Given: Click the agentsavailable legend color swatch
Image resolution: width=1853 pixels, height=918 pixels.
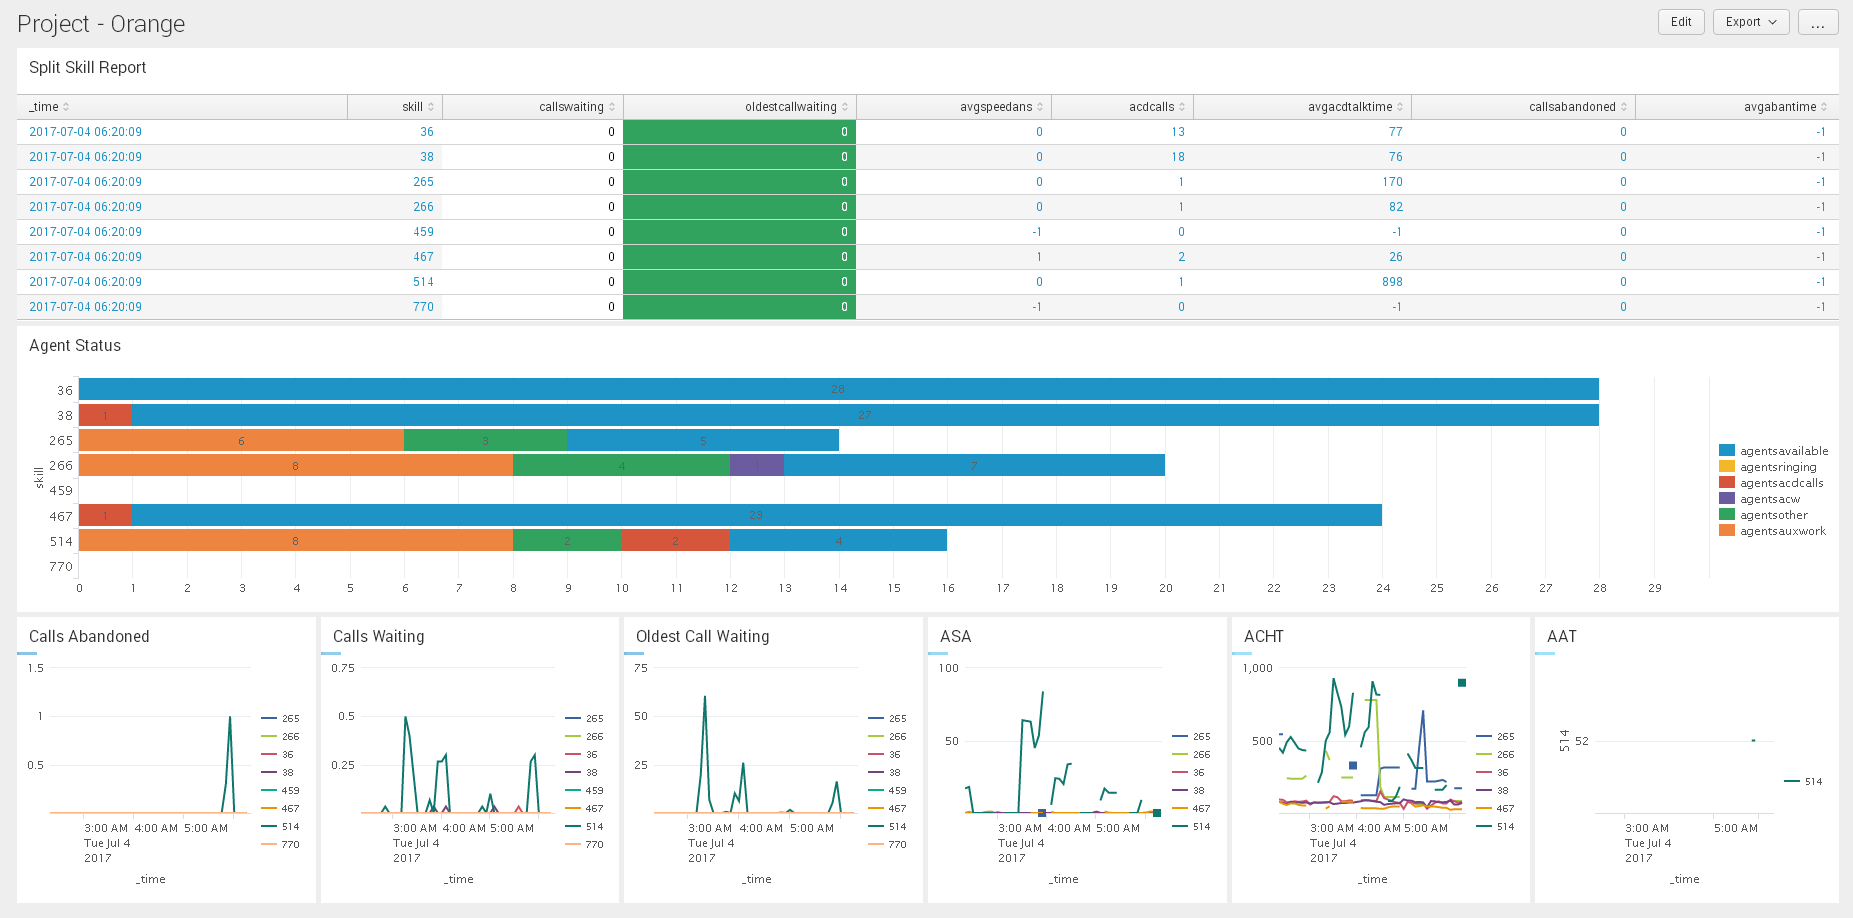Looking at the screenshot, I should tap(1726, 451).
